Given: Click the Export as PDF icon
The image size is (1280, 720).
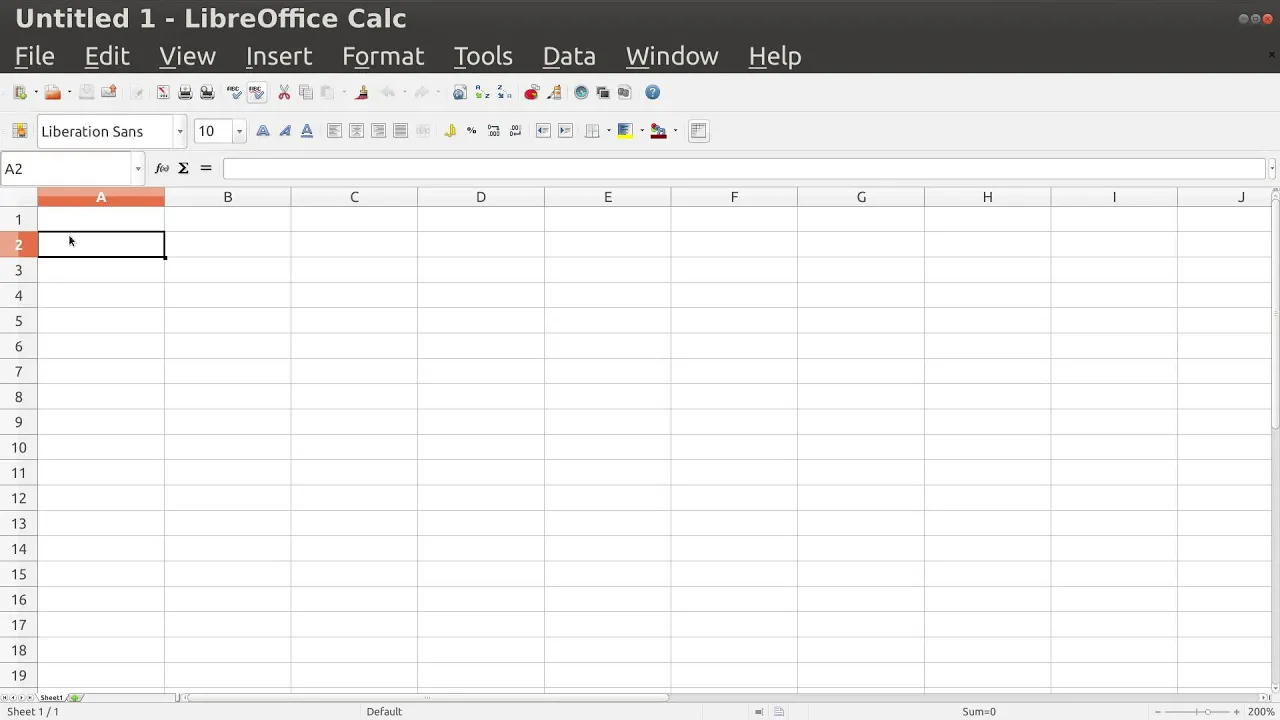Looking at the screenshot, I should coord(162,92).
